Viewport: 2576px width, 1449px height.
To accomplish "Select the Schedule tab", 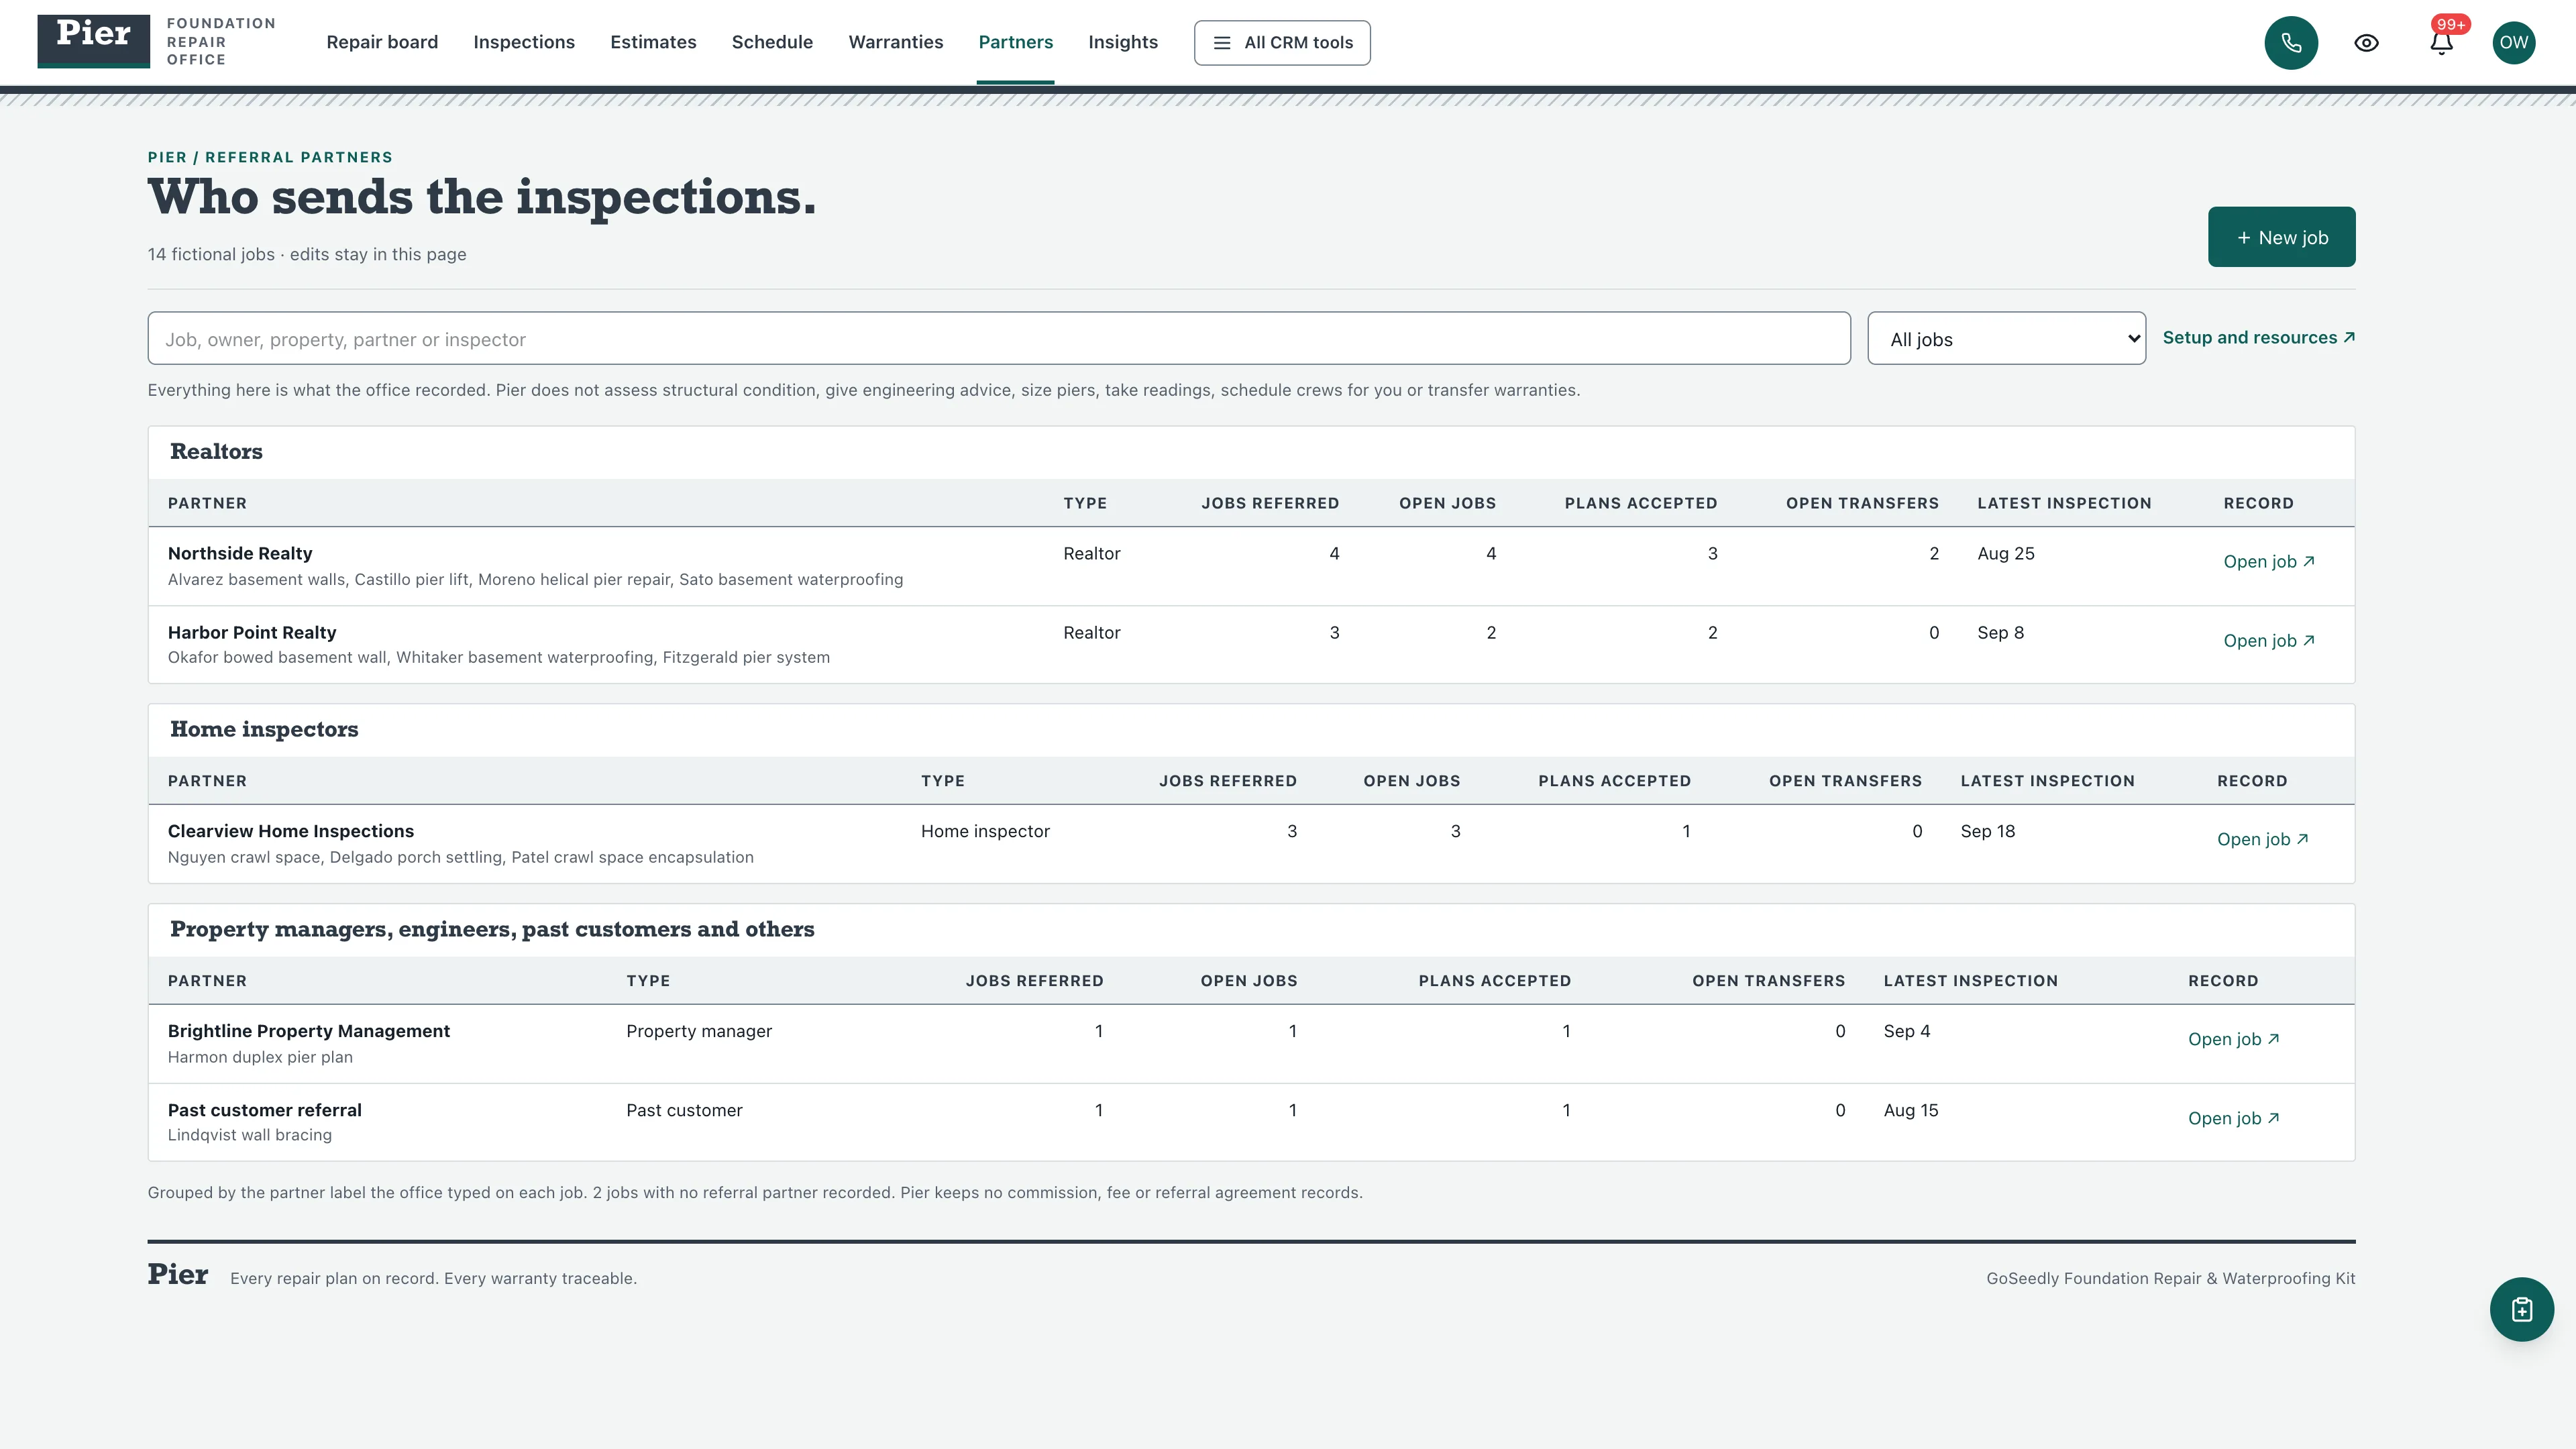I will pyautogui.click(x=772, y=42).
